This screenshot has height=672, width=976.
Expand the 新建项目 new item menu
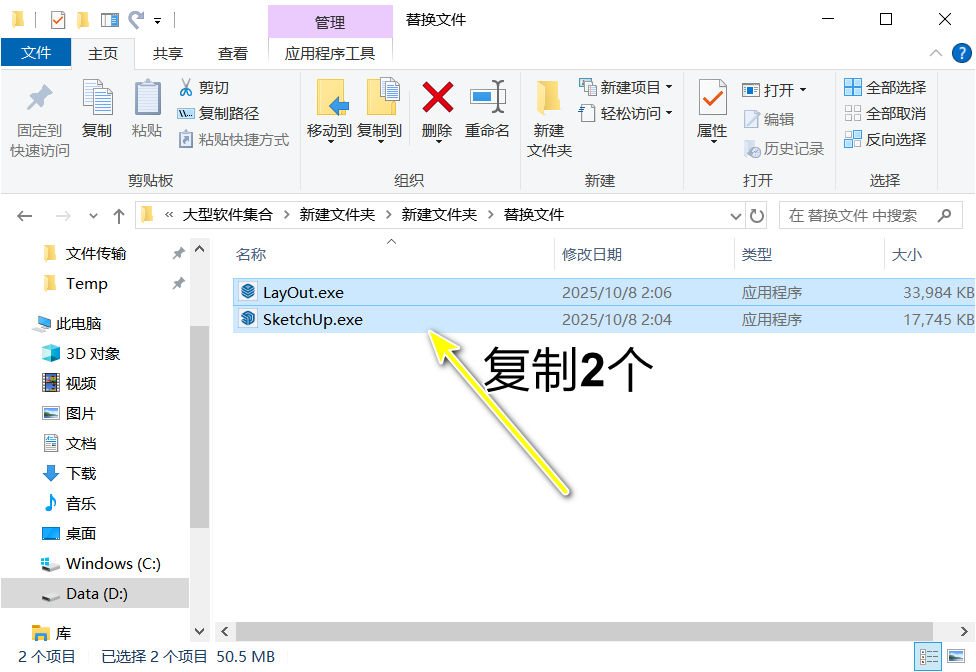point(669,87)
